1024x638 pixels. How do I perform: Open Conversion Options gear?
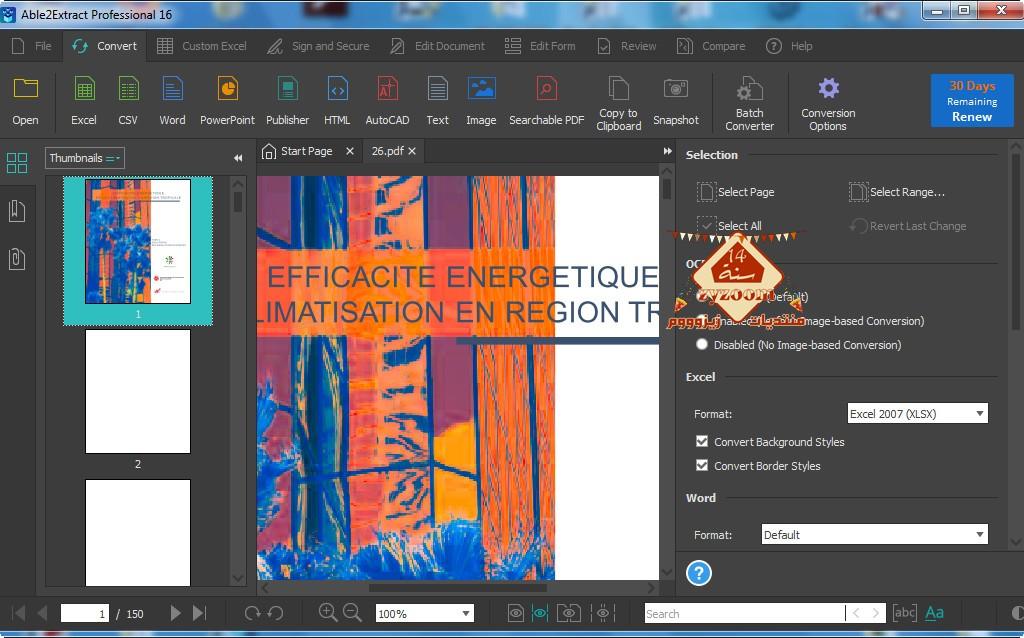tap(828, 103)
